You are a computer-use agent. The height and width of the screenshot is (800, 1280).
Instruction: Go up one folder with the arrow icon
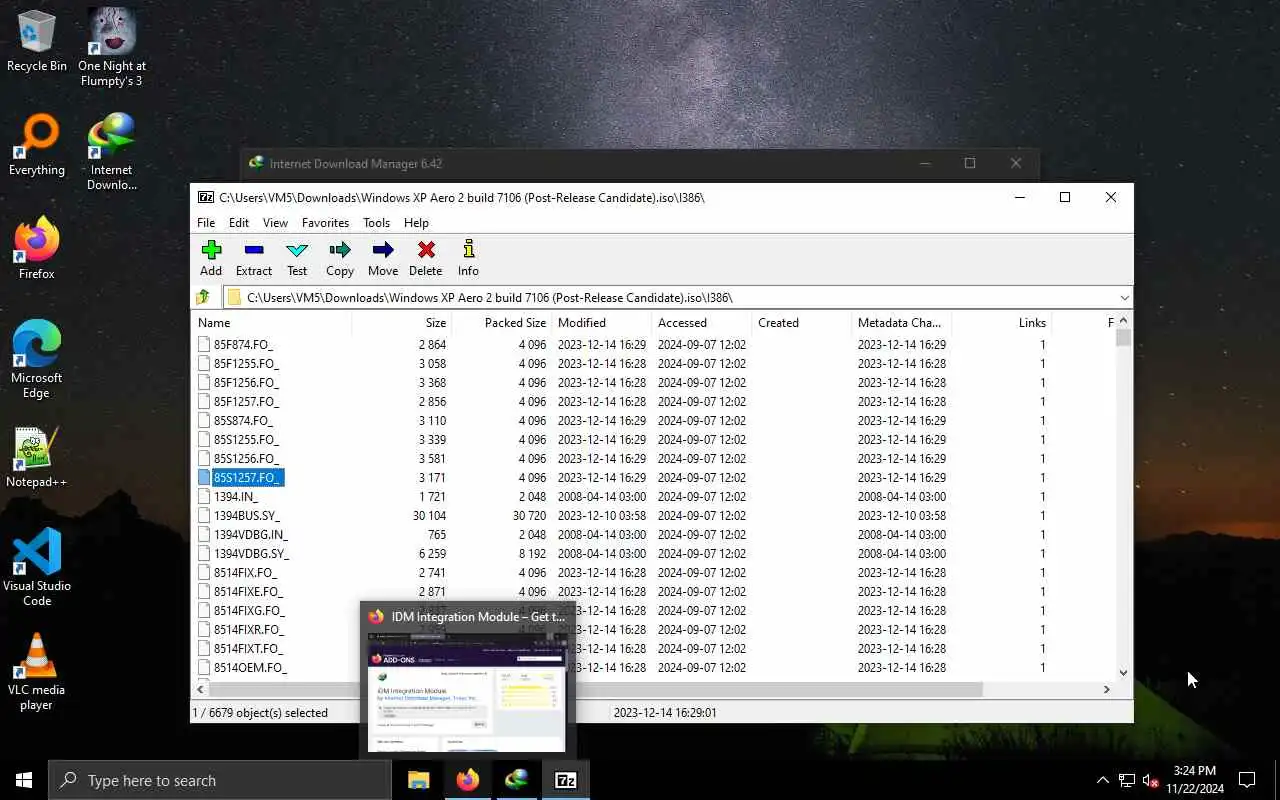point(203,297)
